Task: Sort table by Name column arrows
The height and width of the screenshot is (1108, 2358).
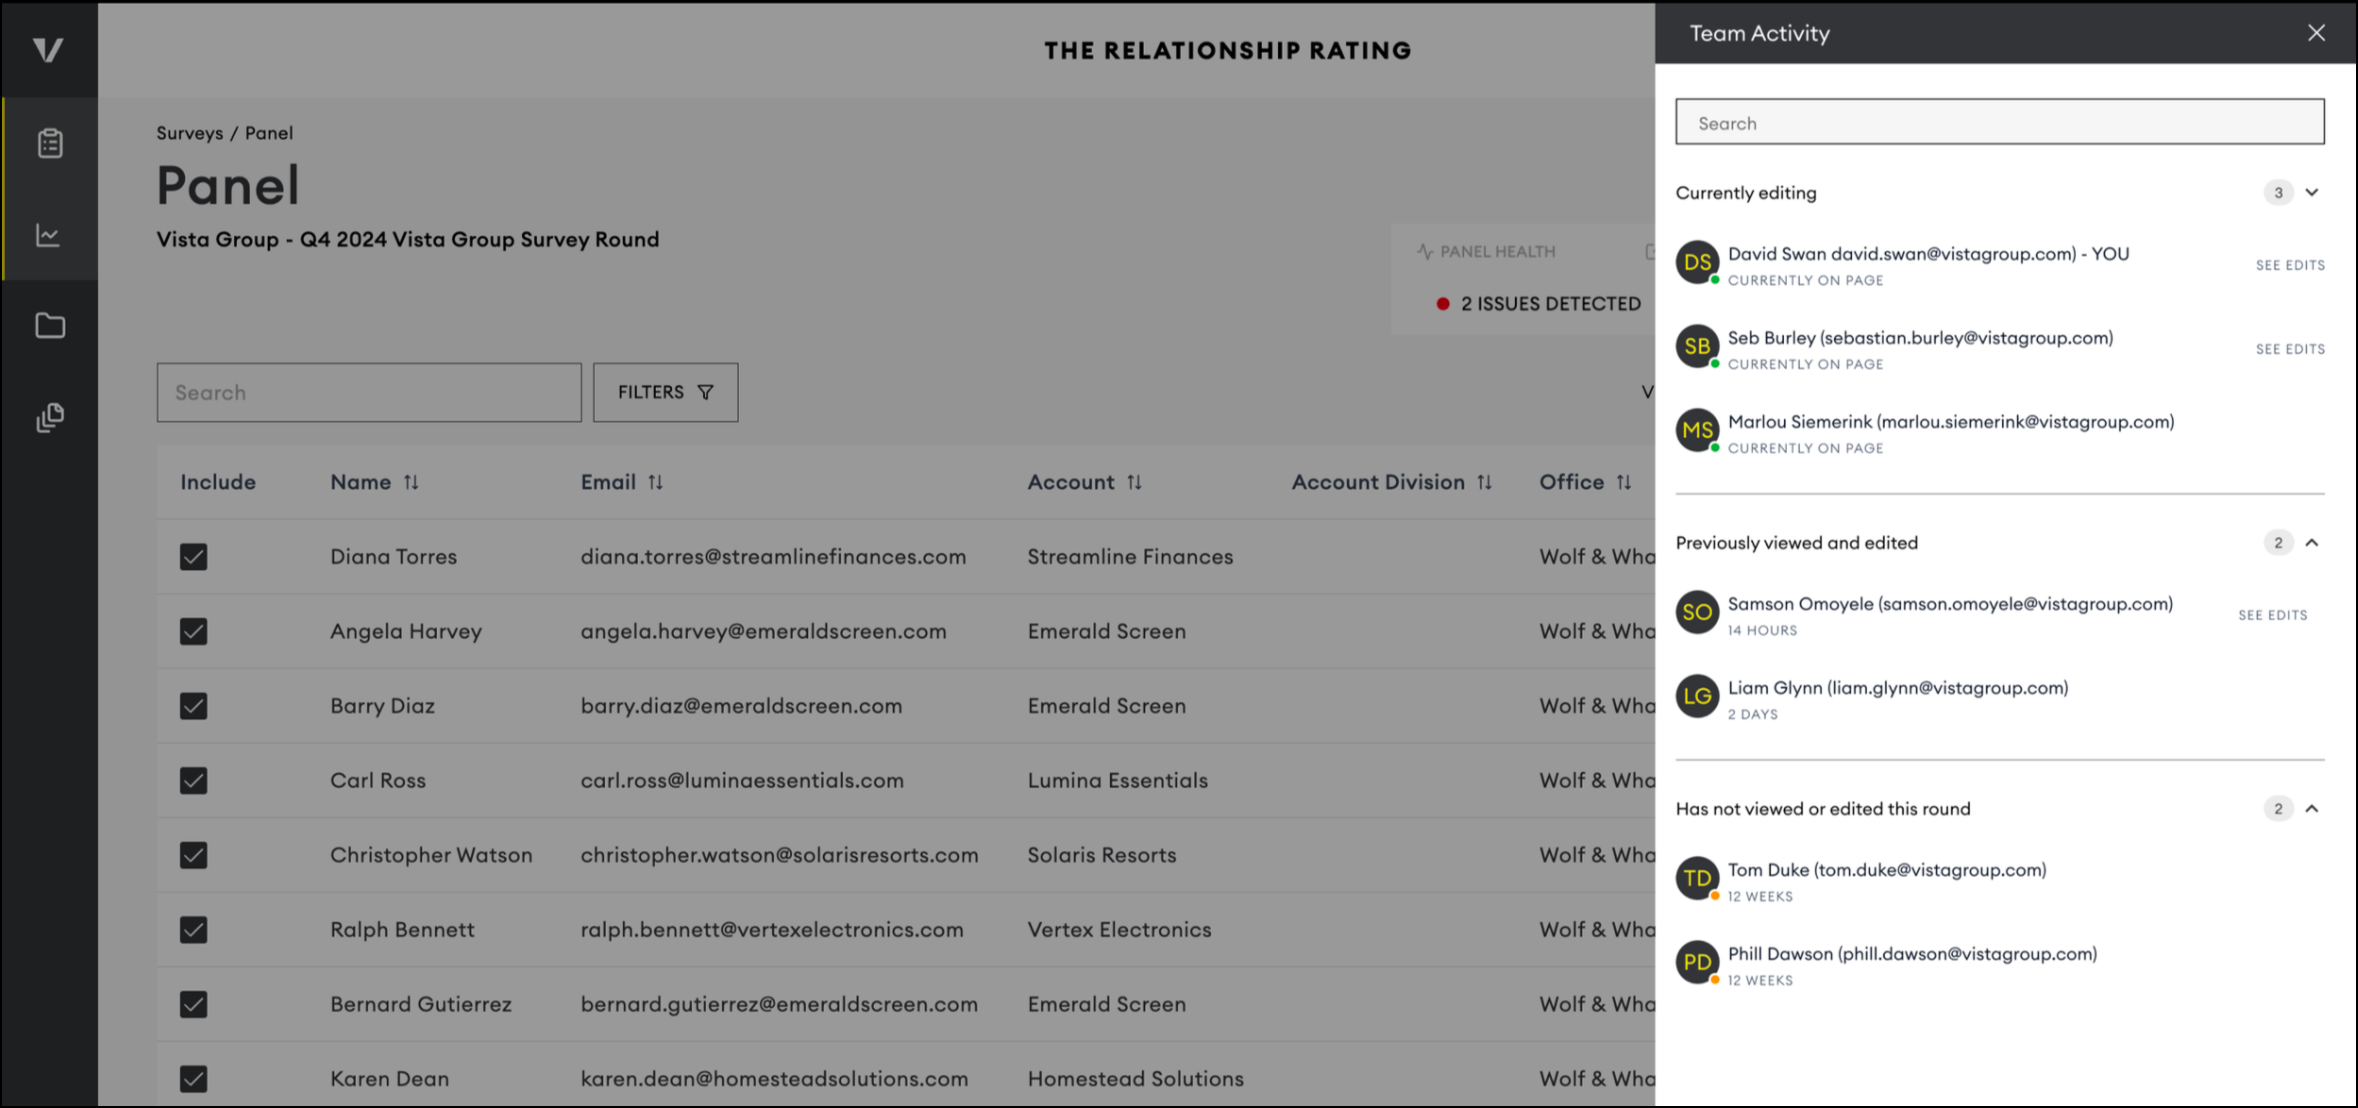Action: [411, 482]
